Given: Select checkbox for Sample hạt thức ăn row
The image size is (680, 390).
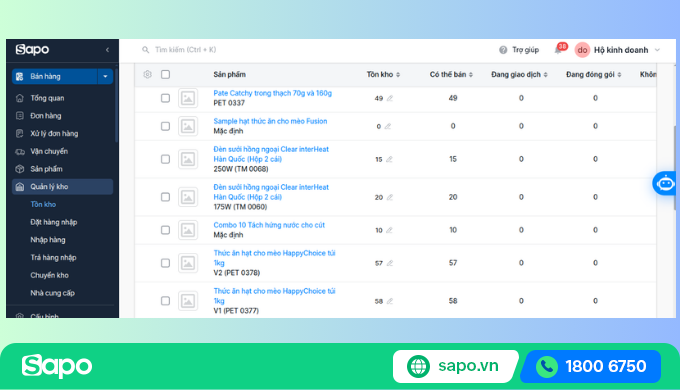Looking at the screenshot, I should coord(165,126).
